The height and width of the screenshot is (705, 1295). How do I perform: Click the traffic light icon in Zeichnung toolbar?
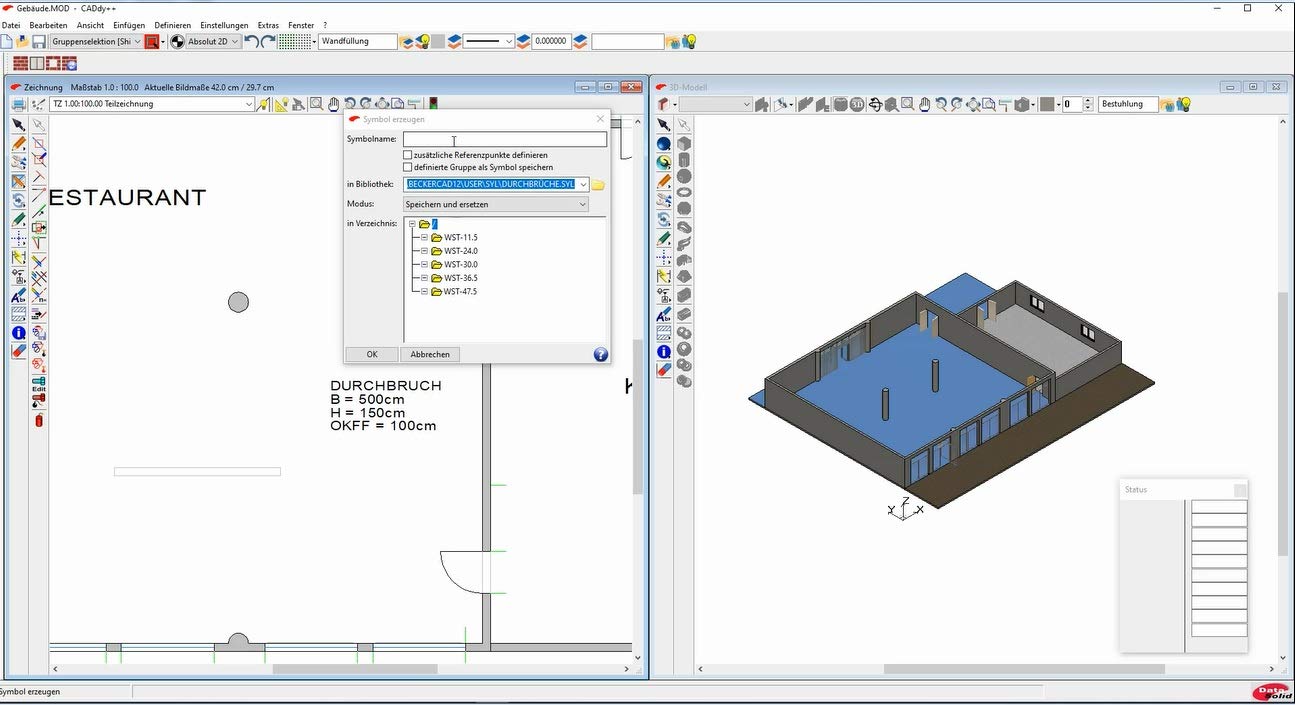(433, 104)
